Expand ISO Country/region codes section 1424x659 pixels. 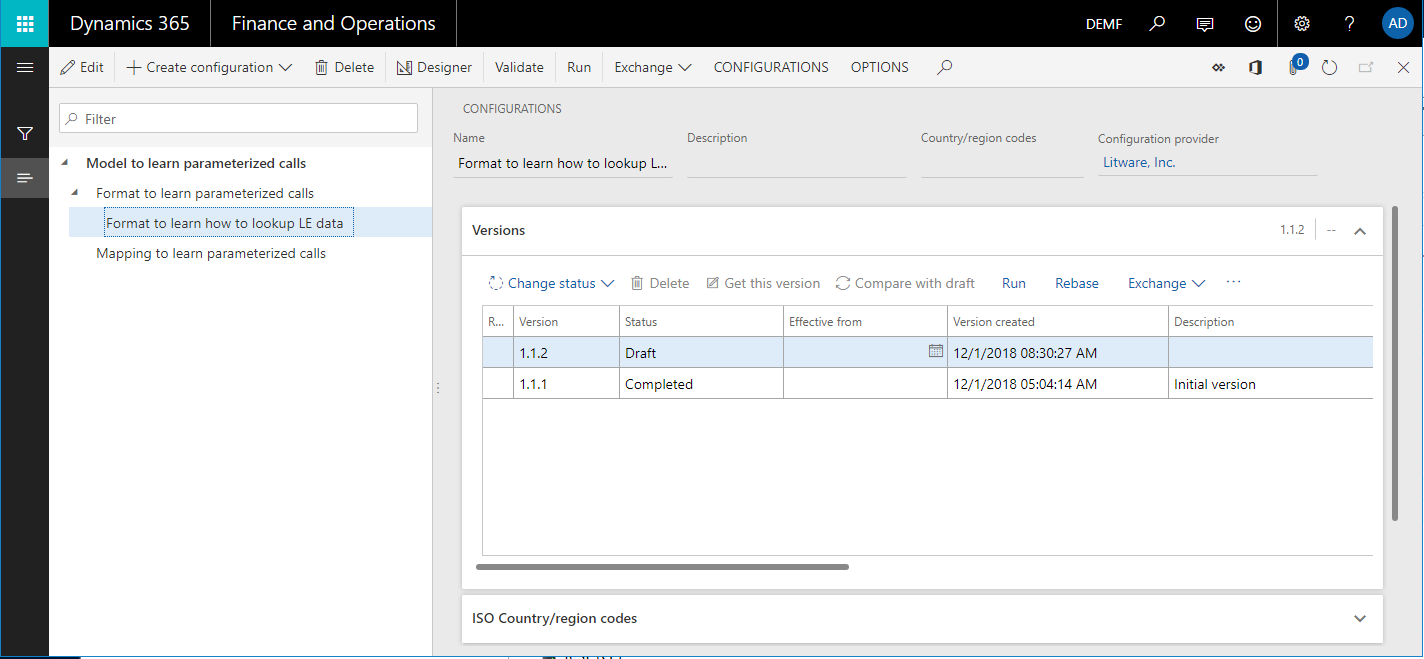click(x=1359, y=618)
